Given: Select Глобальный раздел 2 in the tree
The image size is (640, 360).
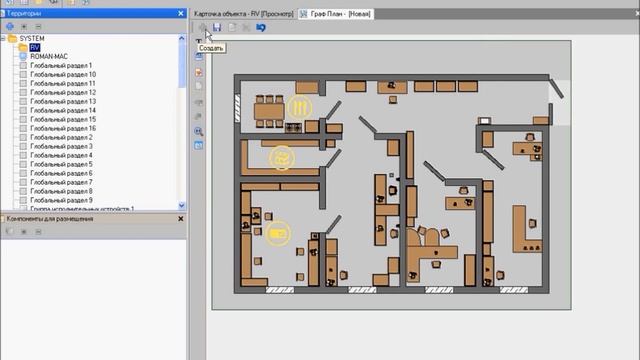Looking at the screenshot, I should pos(61,137).
